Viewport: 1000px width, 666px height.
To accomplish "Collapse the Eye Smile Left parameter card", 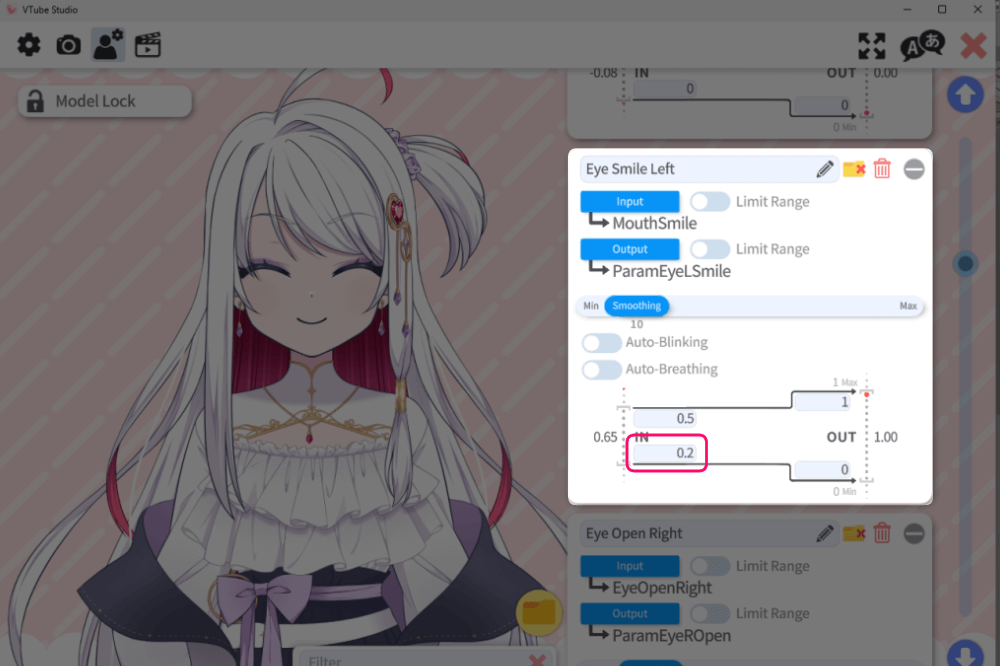I will coord(914,169).
